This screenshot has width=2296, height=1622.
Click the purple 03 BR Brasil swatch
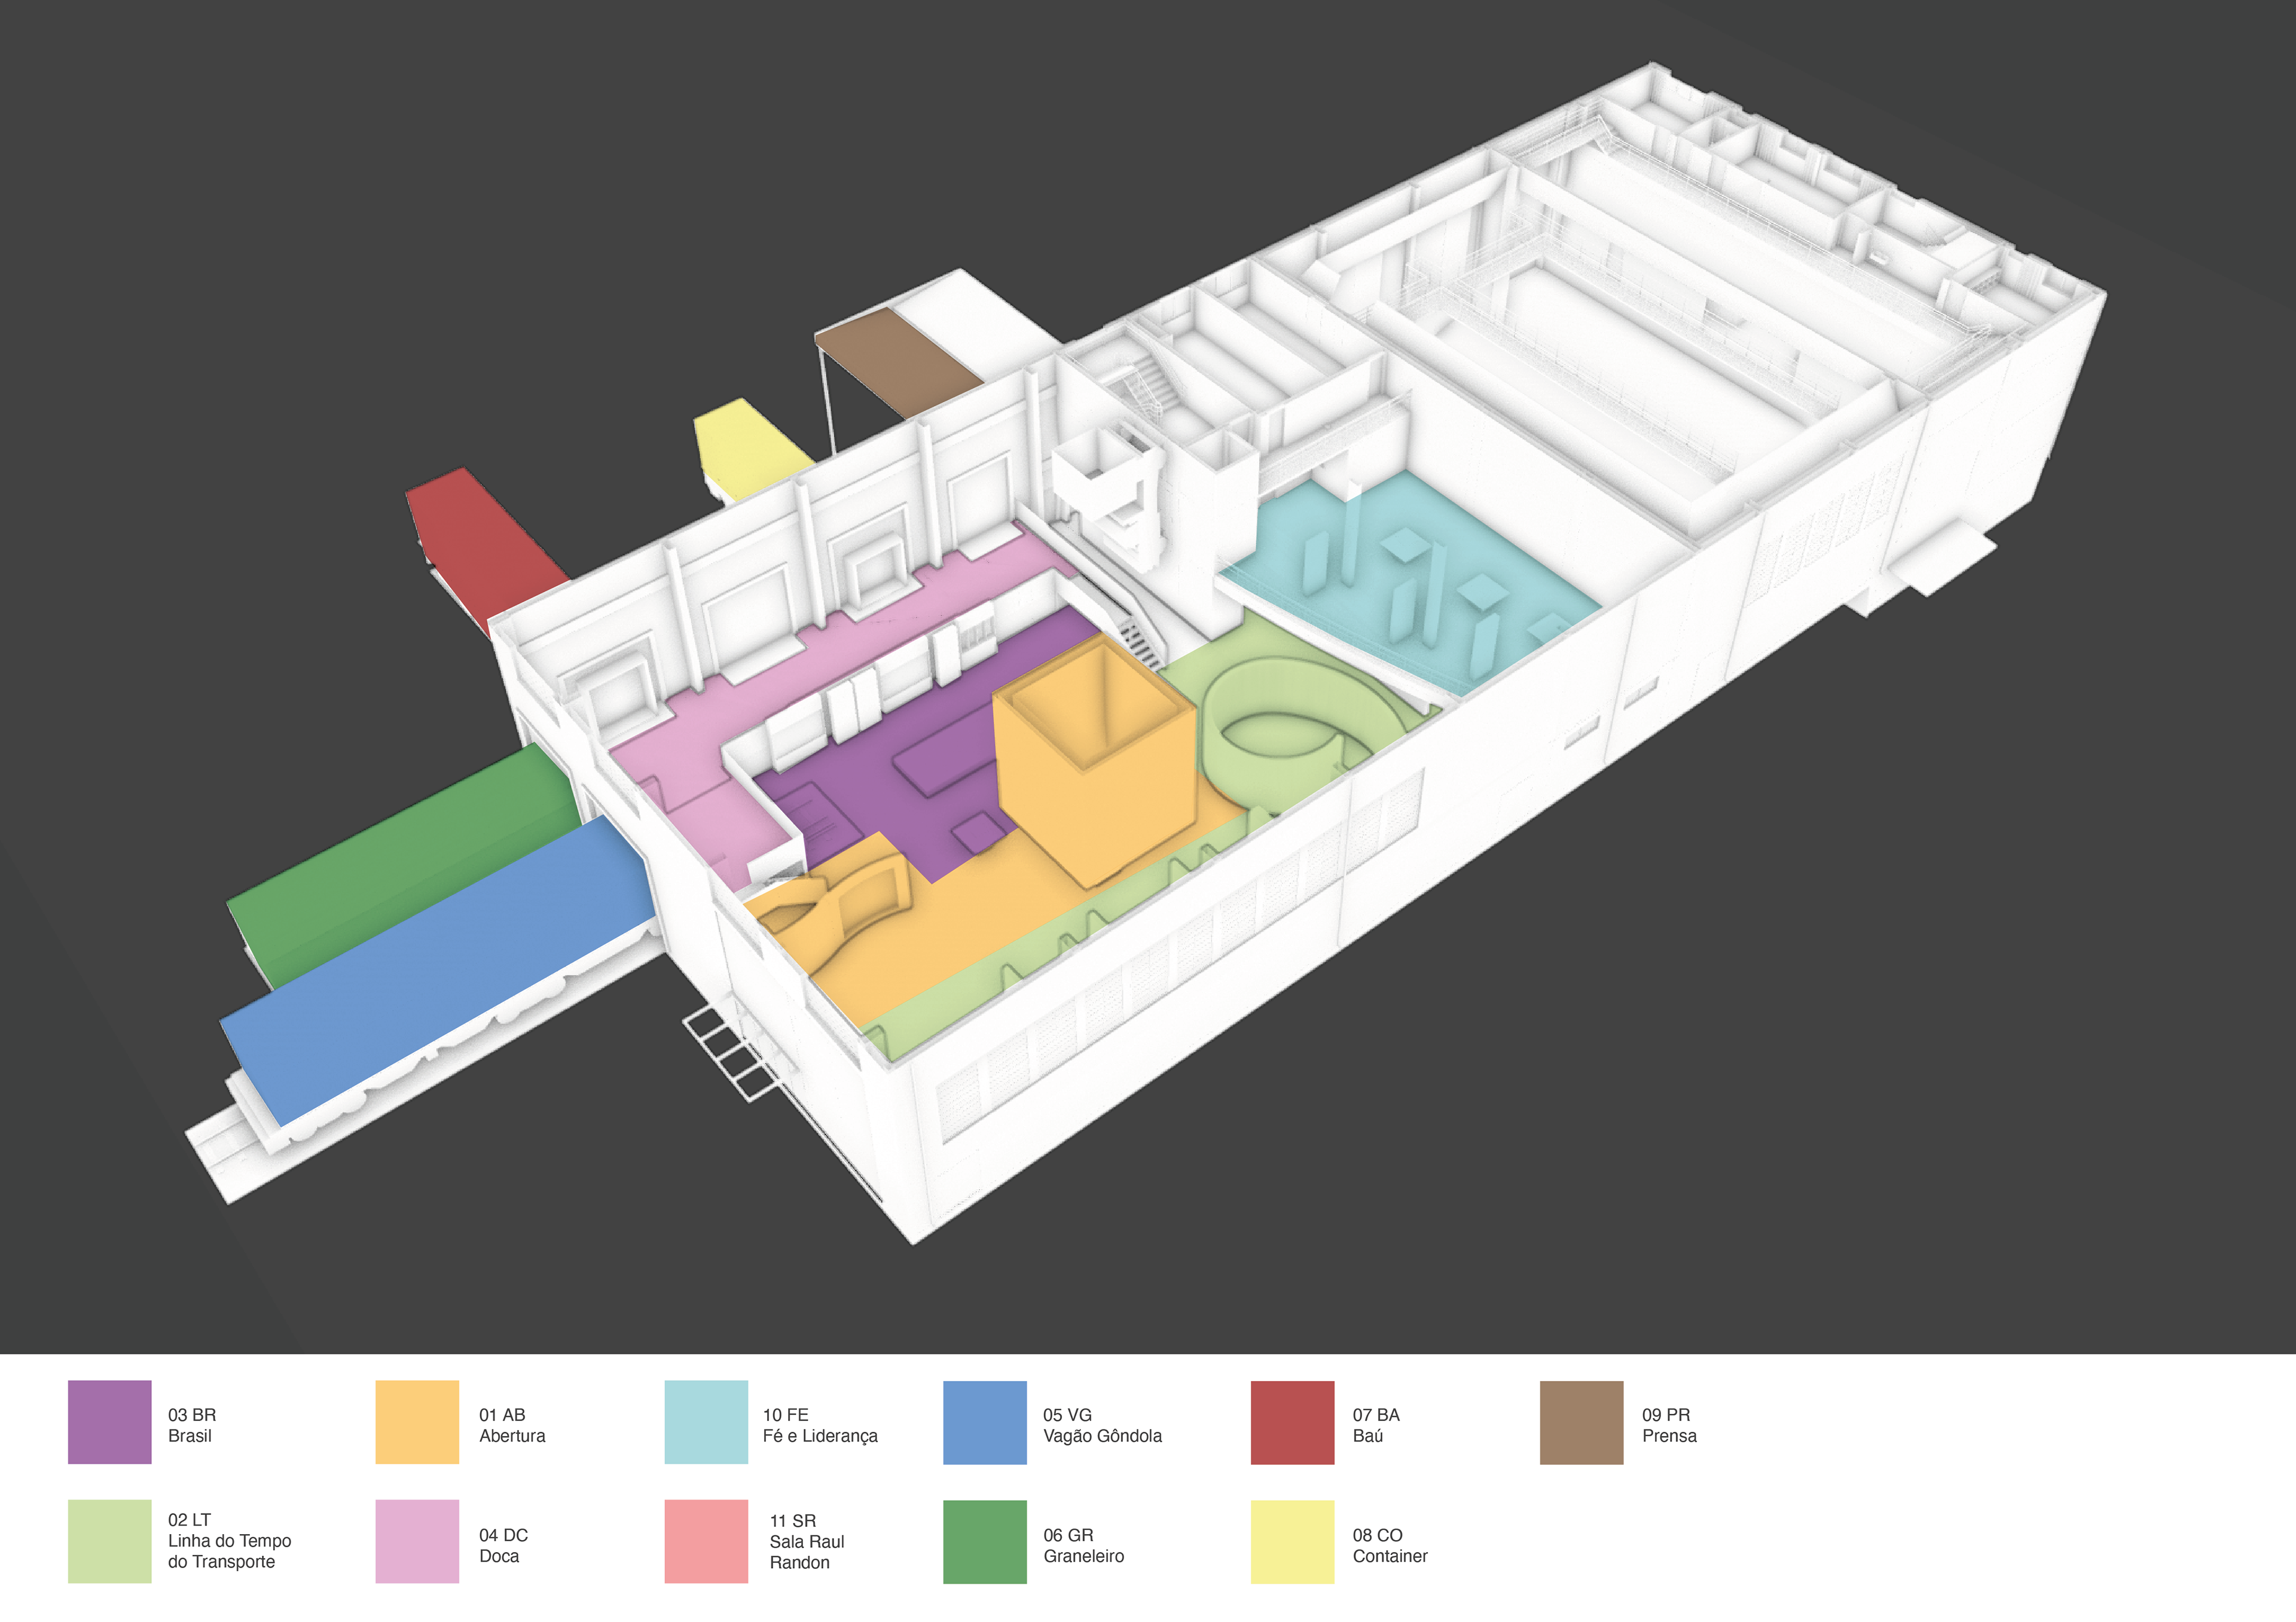tap(110, 1422)
